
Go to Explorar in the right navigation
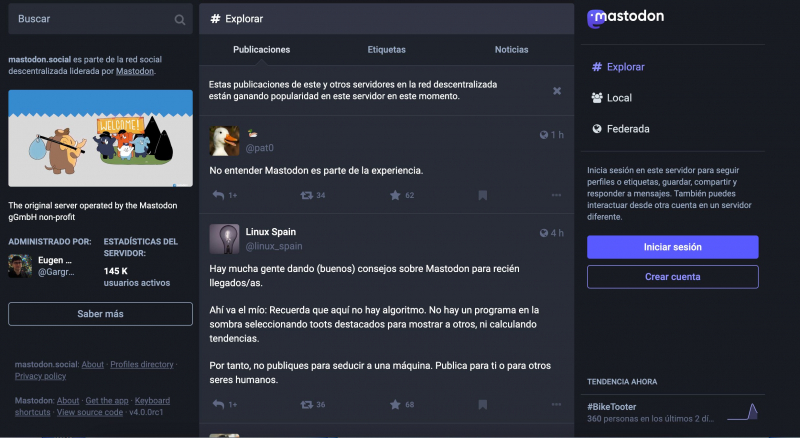tap(618, 67)
